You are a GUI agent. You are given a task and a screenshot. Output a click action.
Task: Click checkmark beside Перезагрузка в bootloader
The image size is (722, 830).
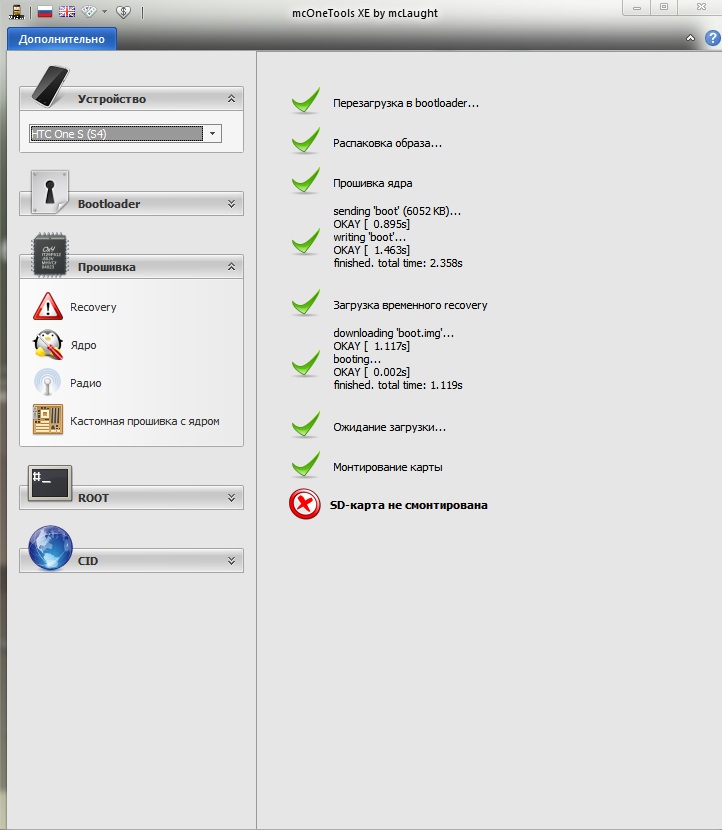306,100
